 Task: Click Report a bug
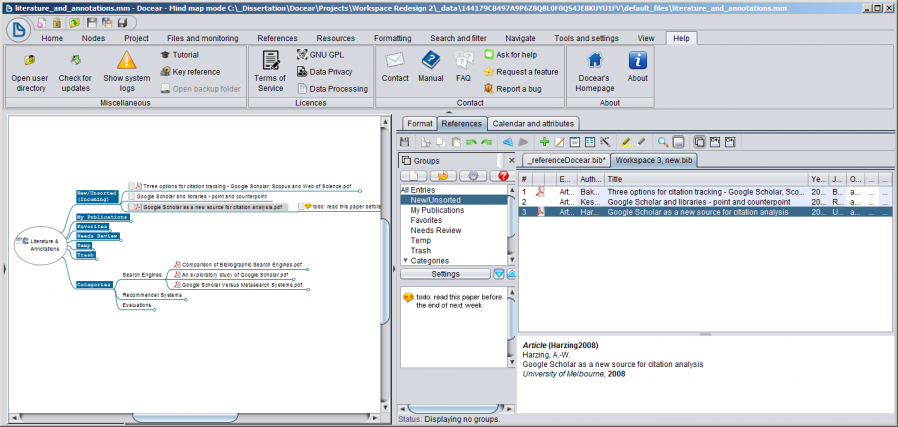point(513,89)
